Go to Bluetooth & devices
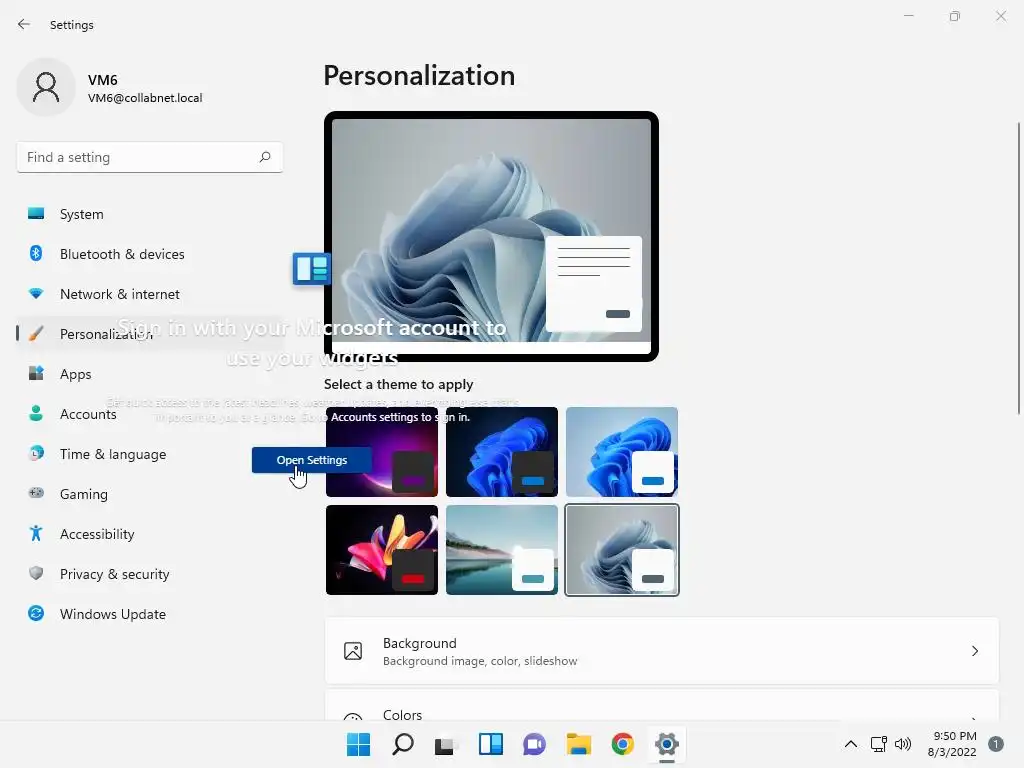Viewport: 1024px width, 768px height. (150, 253)
